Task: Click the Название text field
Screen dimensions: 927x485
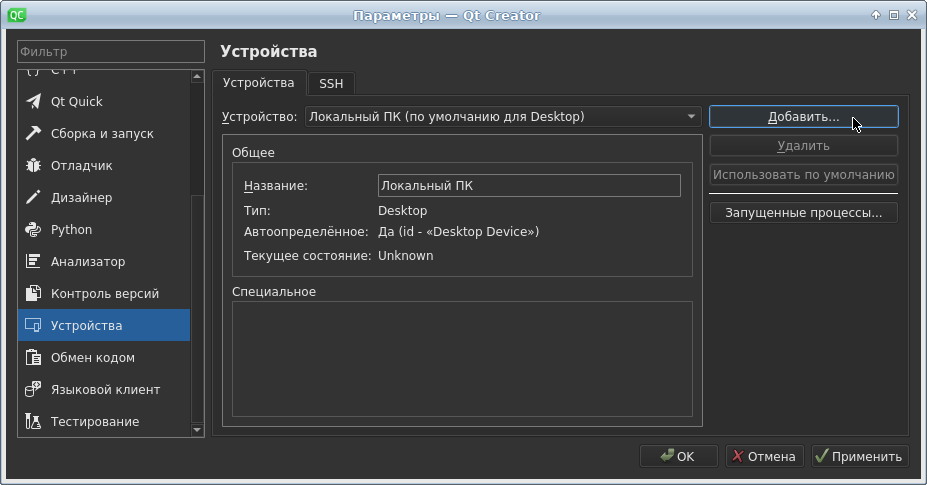Action: tap(528, 186)
